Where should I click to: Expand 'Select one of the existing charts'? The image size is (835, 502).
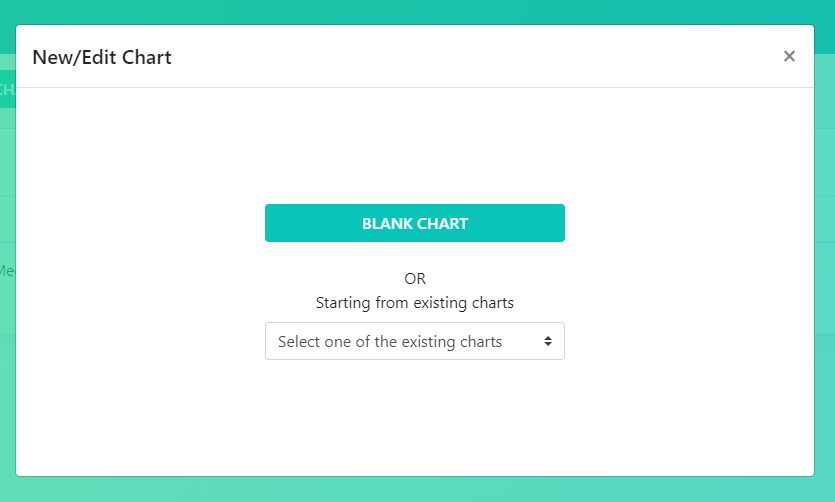(x=414, y=341)
